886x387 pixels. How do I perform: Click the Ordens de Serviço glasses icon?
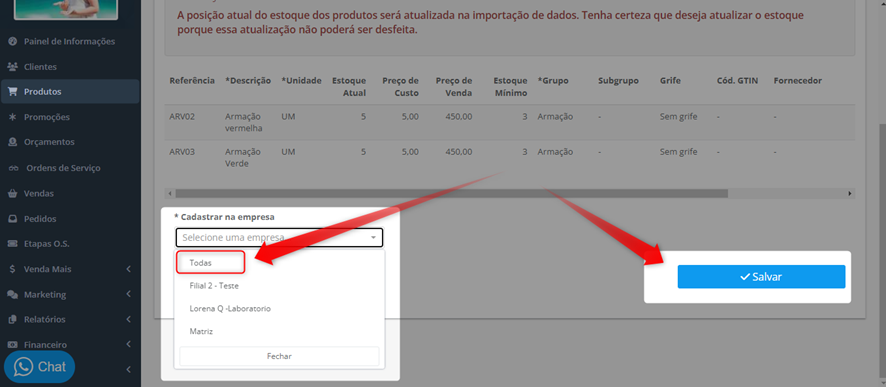12,168
